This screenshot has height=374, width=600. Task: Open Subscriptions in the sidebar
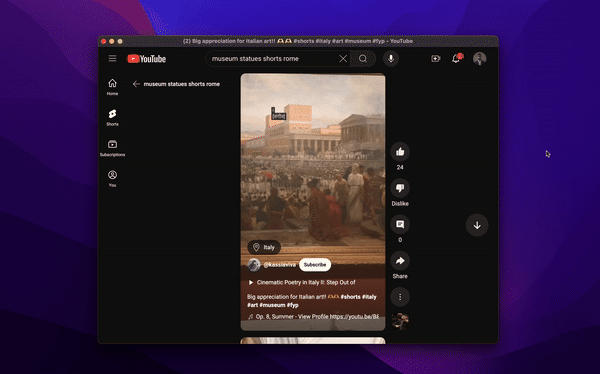pyautogui.click(x=112, y=148)
